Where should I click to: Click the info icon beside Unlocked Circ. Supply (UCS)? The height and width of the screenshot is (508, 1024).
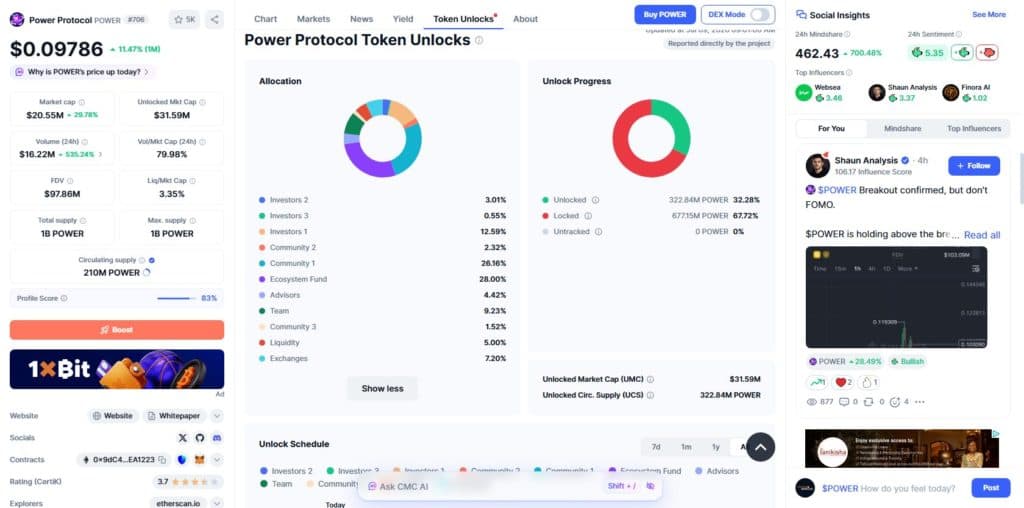650,395
